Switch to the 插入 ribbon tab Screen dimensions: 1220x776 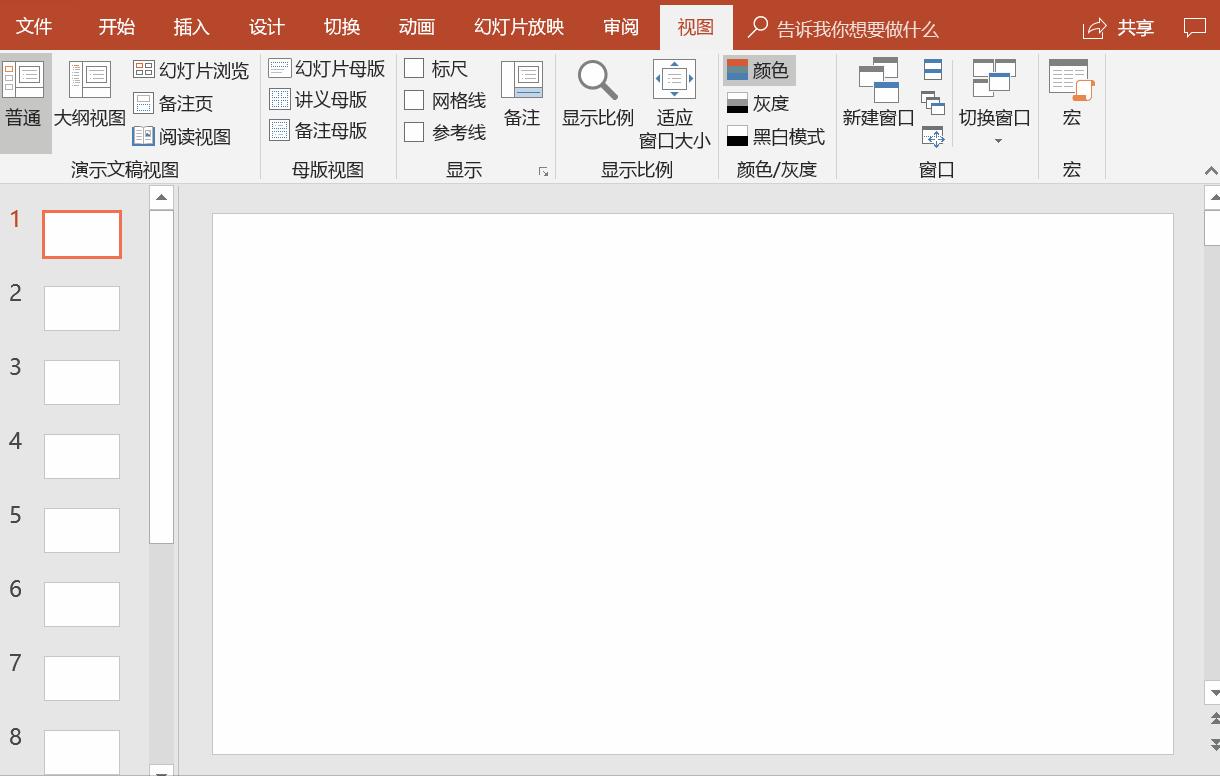click(x=191, y=27)
